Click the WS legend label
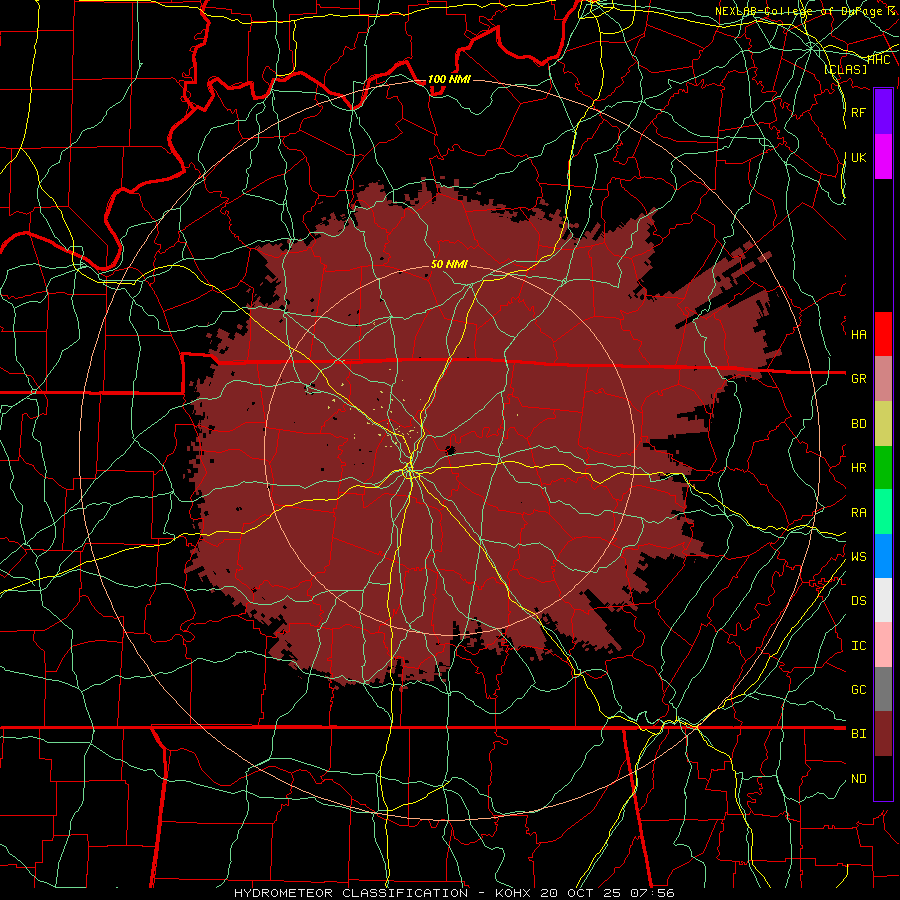900x900 pixels. pyautogui.click(x=858, y=557)
